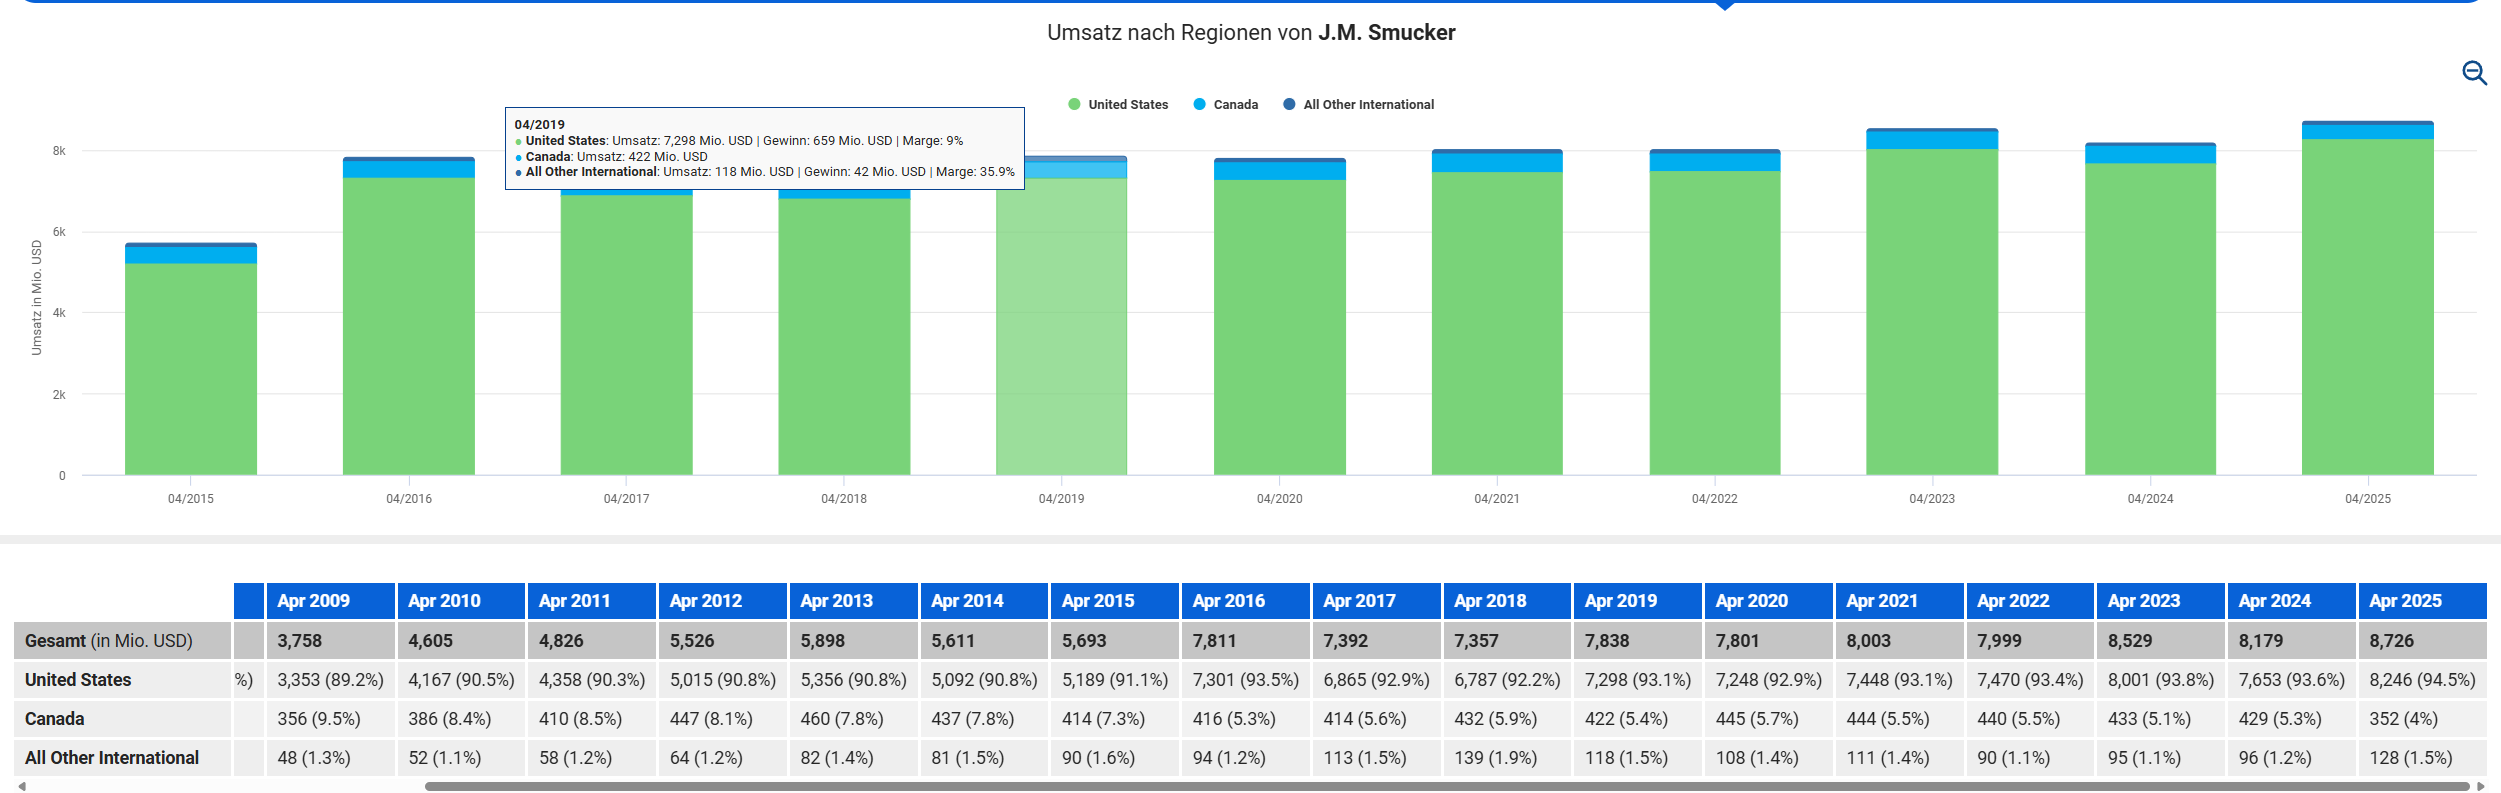This screenshot has width=2501, height=793.
Task: Click the small triangle pointer at top
Action: tap(1724, 6)
